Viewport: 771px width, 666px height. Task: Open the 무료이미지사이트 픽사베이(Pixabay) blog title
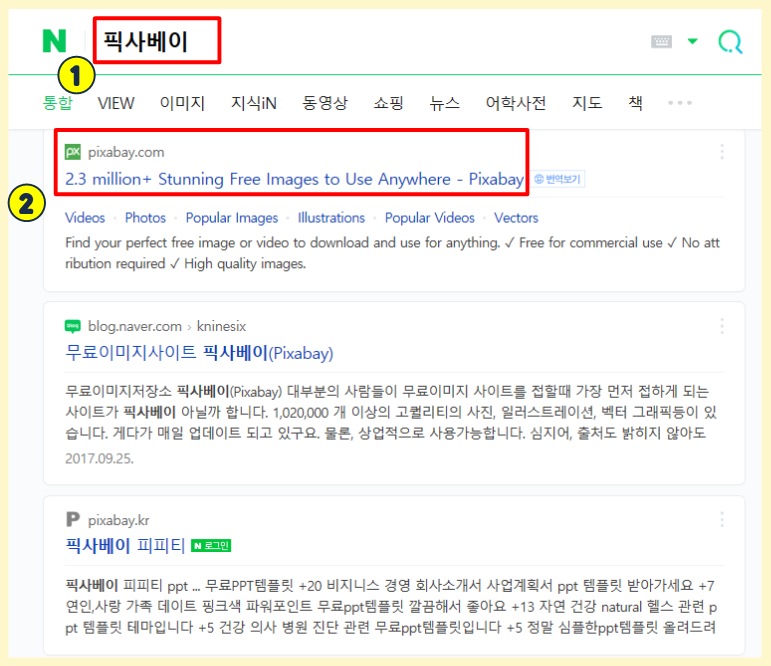click(199, 353)
